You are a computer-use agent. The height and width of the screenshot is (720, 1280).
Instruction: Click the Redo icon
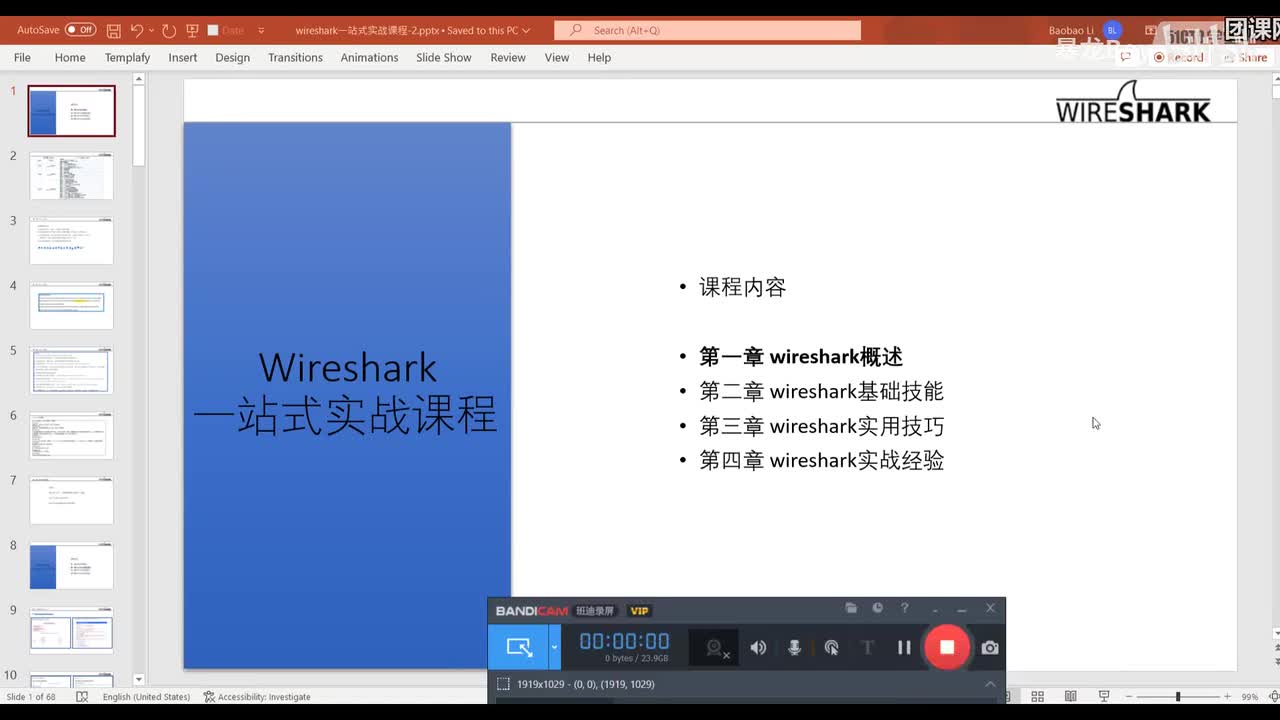coord(168,30)
